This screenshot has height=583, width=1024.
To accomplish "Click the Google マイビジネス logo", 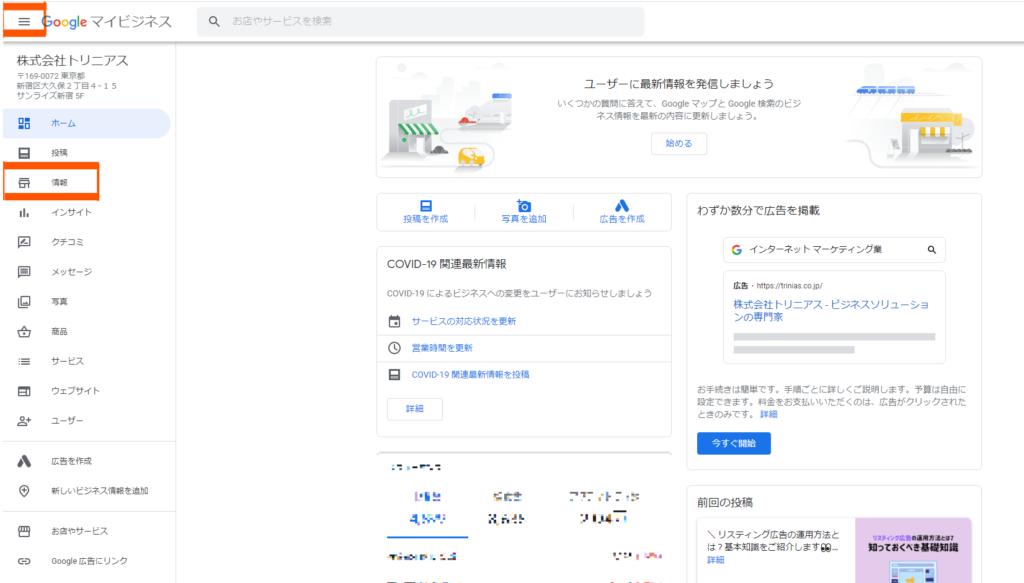I will (106, 22).
